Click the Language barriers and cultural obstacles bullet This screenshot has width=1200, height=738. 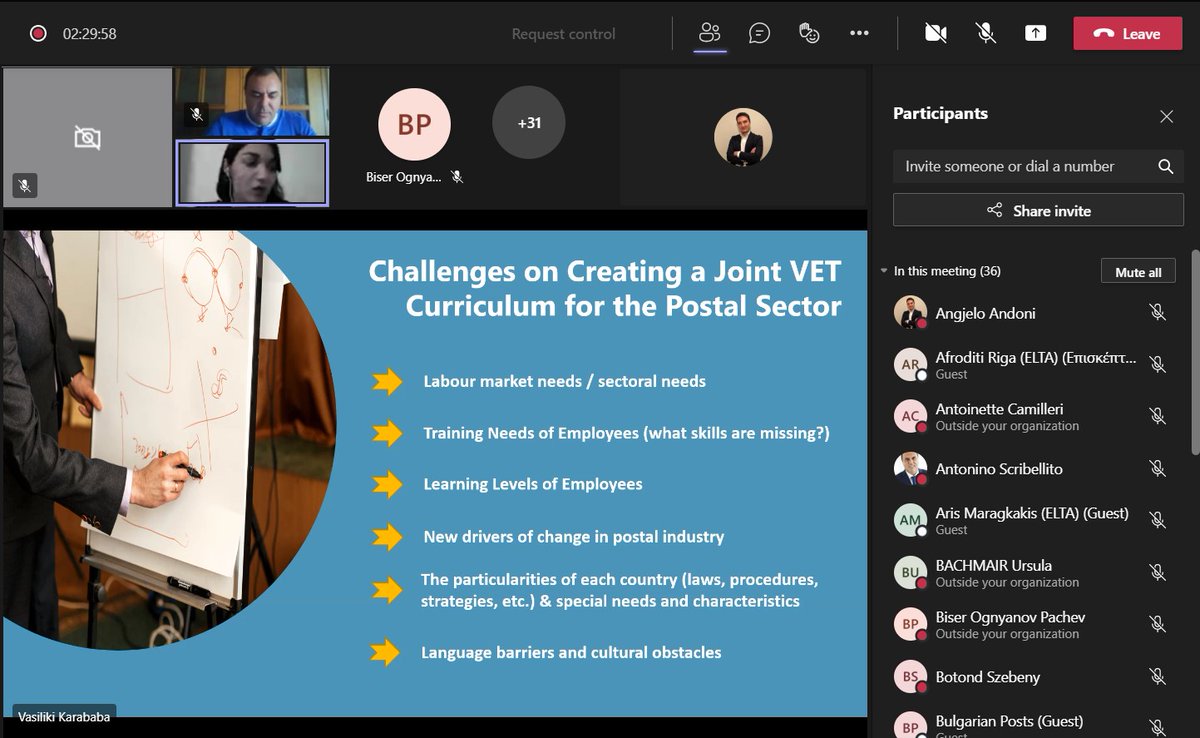tap(571, 652)
